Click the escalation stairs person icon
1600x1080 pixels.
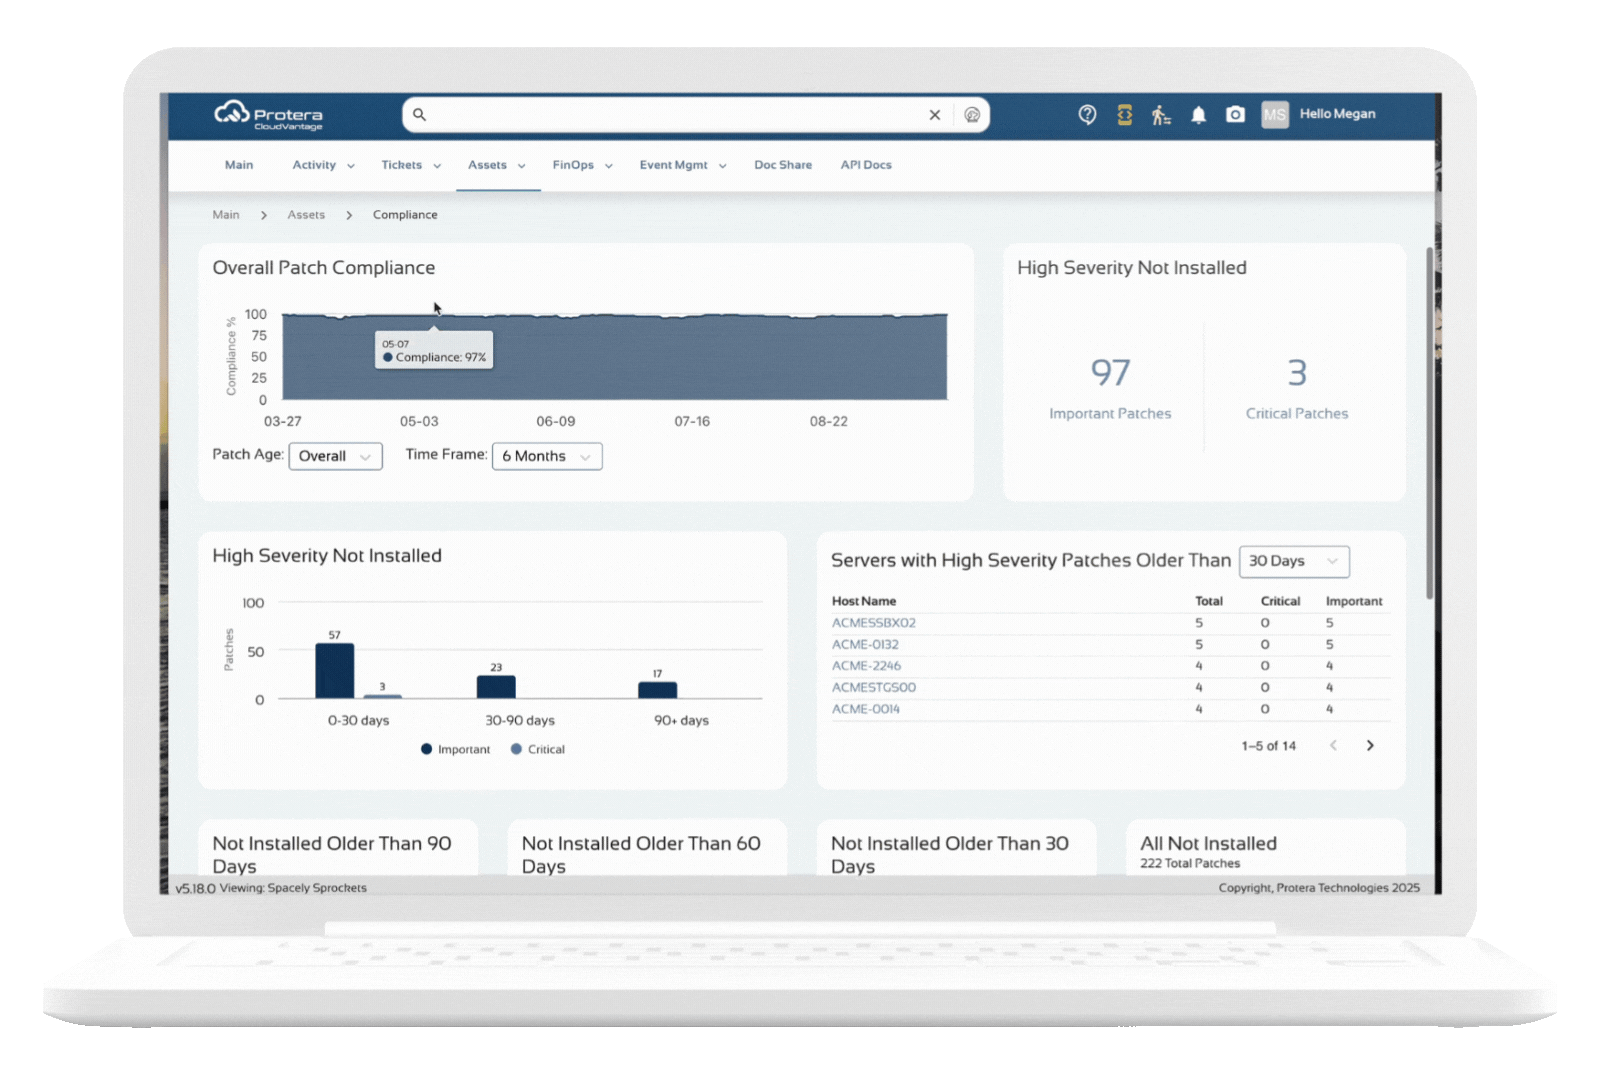tap(1160, 115)
